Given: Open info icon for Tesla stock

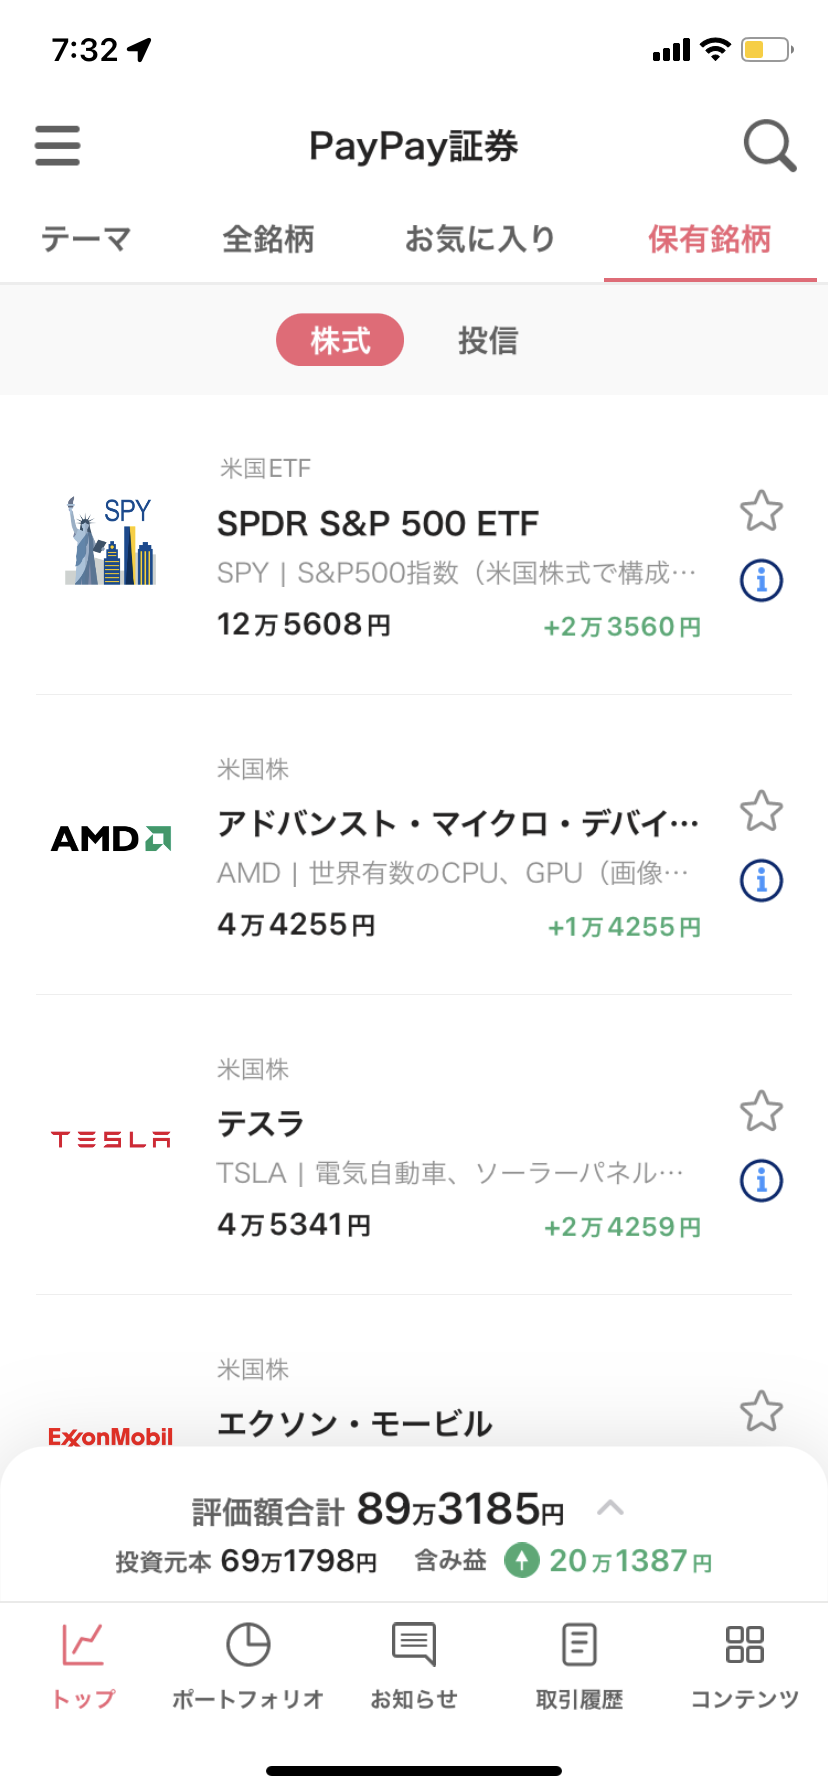Looking at the screenshot, I should [761, 1180].
